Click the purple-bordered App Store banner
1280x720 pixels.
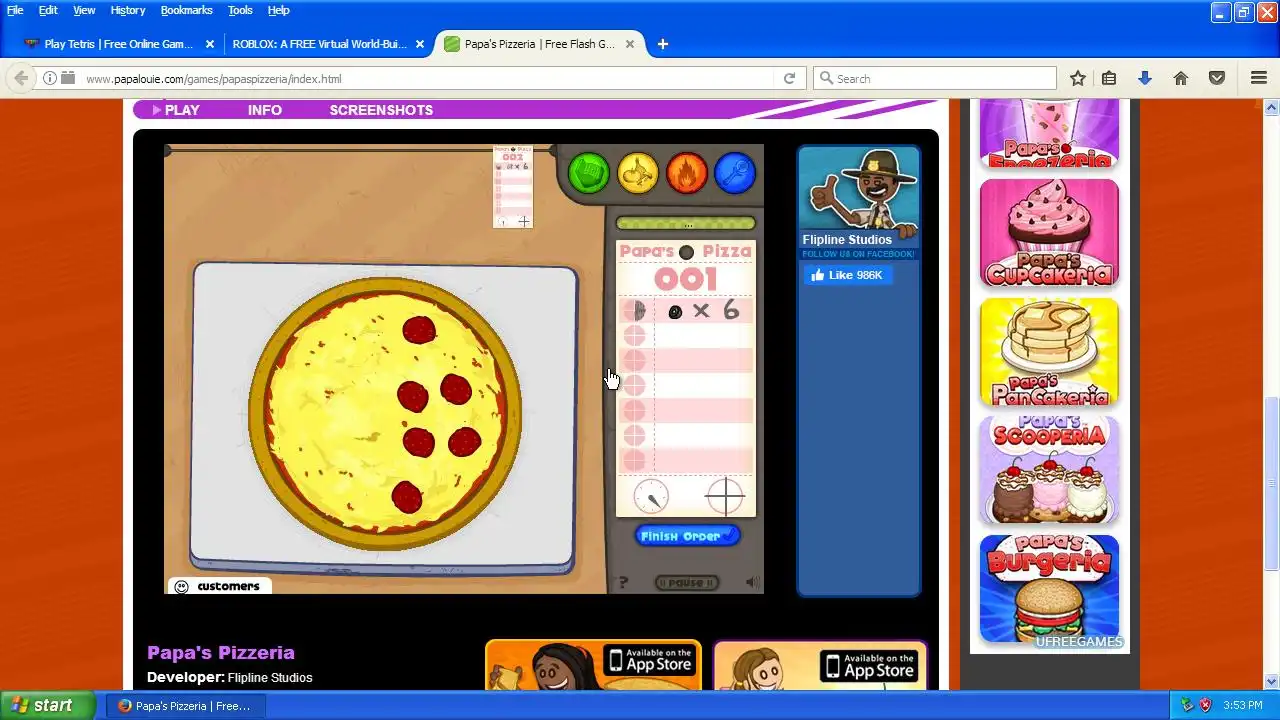point(820,665)
